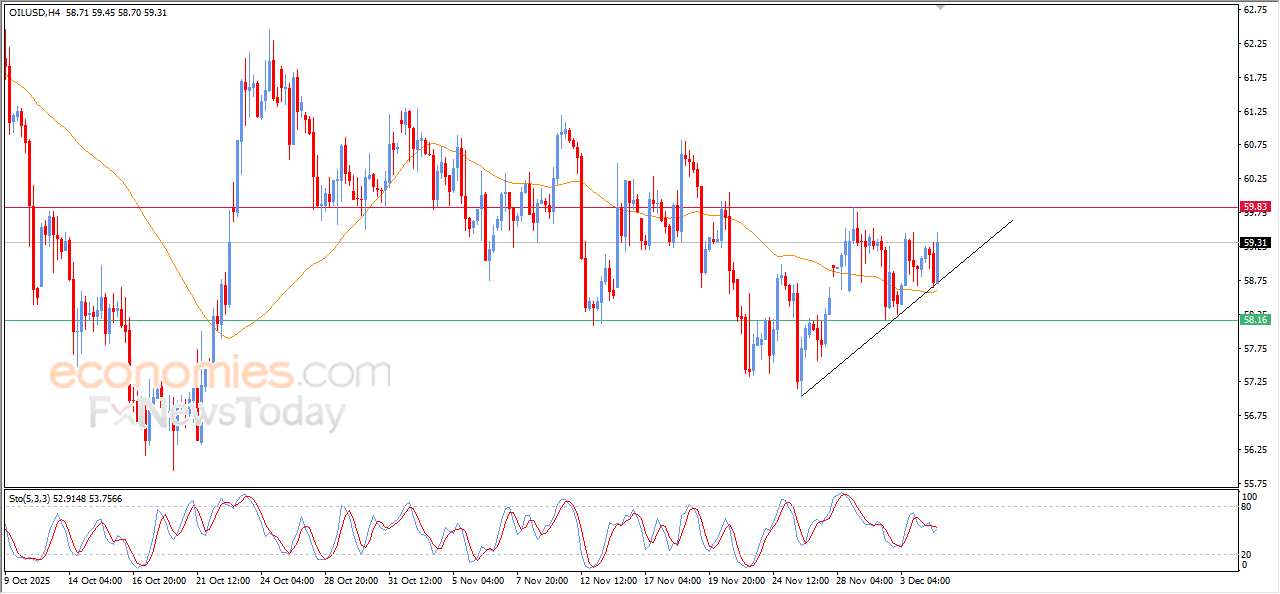Click the 17 Nov 04:00 time label
This screenshot has width=1280, height=594.
point(672,580)
